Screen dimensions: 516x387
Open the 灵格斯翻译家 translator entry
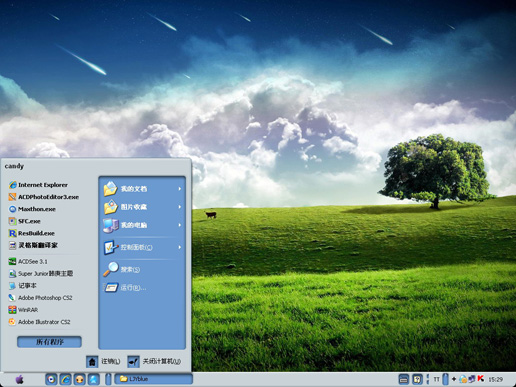click(33, 245)
